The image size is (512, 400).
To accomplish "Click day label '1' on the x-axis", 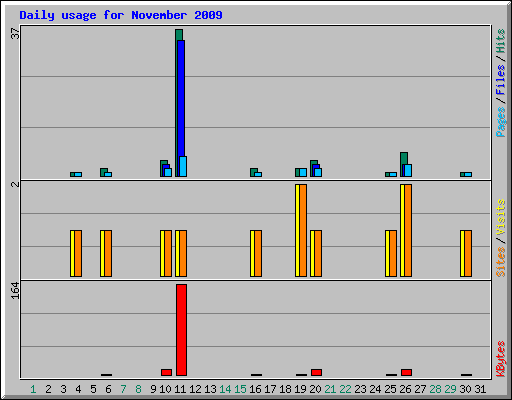I will tap(33, 389).
